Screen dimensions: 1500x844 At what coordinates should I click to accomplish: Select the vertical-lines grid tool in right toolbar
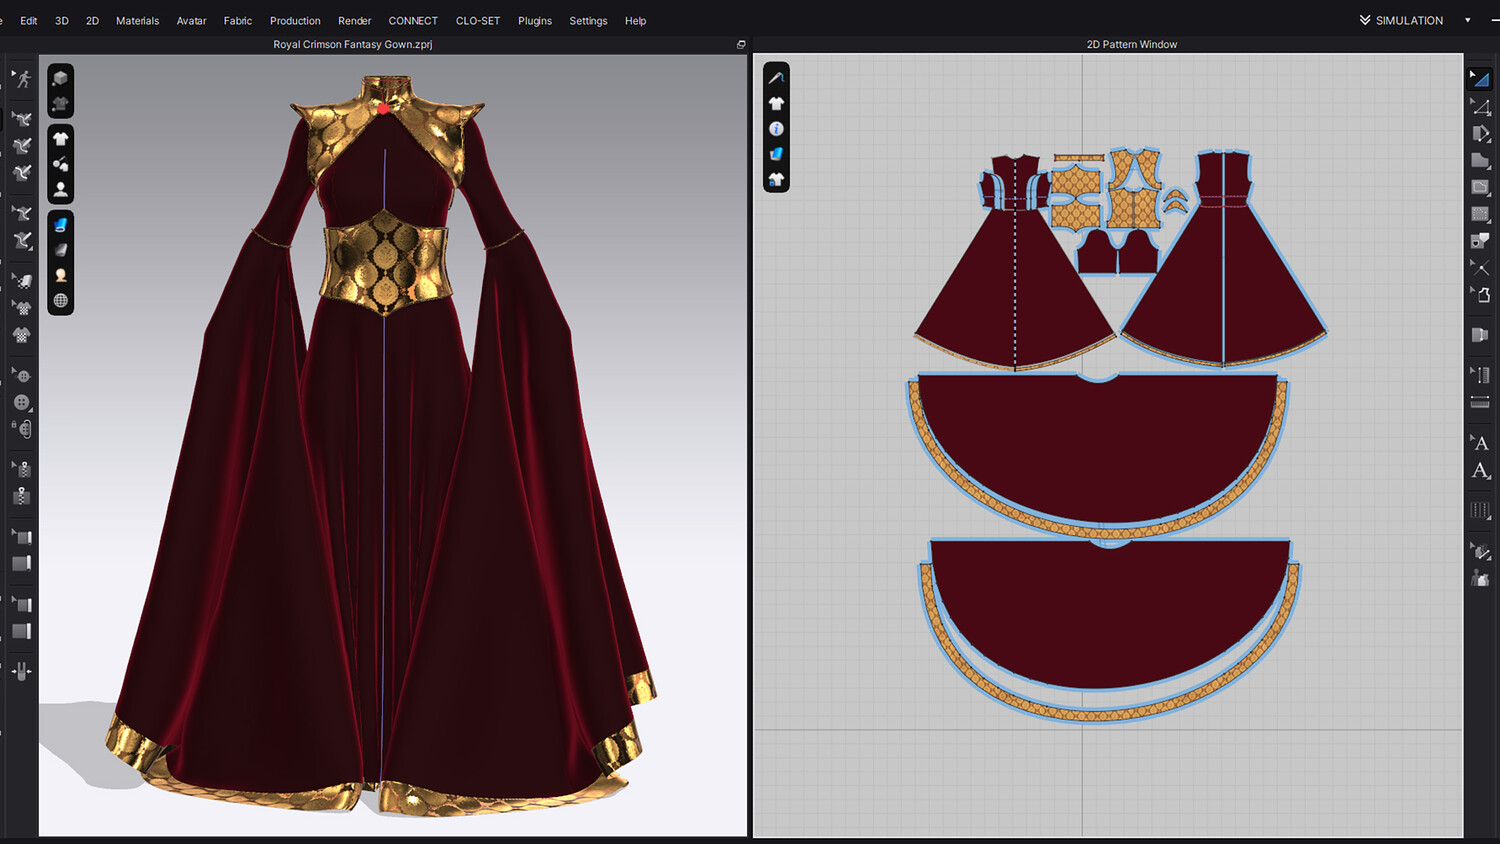[1480, 510]
